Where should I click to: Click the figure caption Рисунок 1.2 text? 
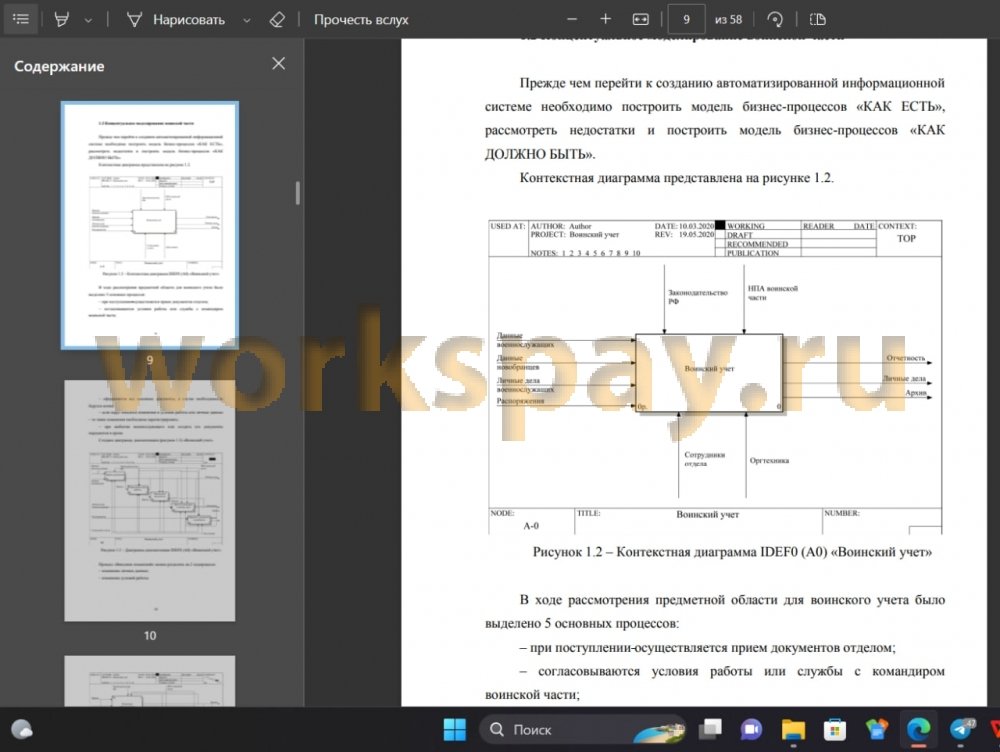point(732,552)
